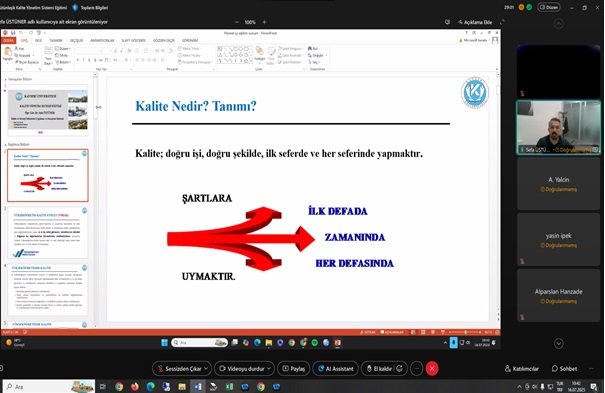Image resolution: width=605 pixels, height=393 pixels.
Task: Open Toplantı Bilgileri shield icon
Action: tap(75, 7)
